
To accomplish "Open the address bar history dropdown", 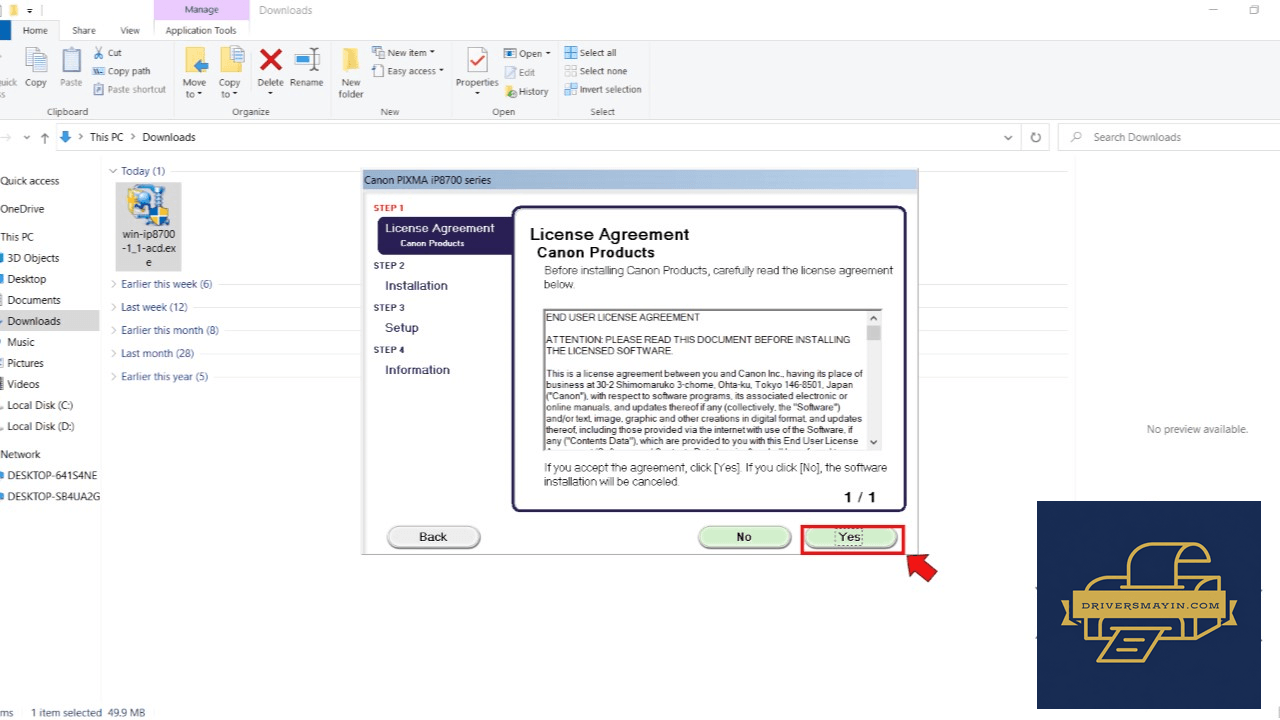I will [1008, 137].
